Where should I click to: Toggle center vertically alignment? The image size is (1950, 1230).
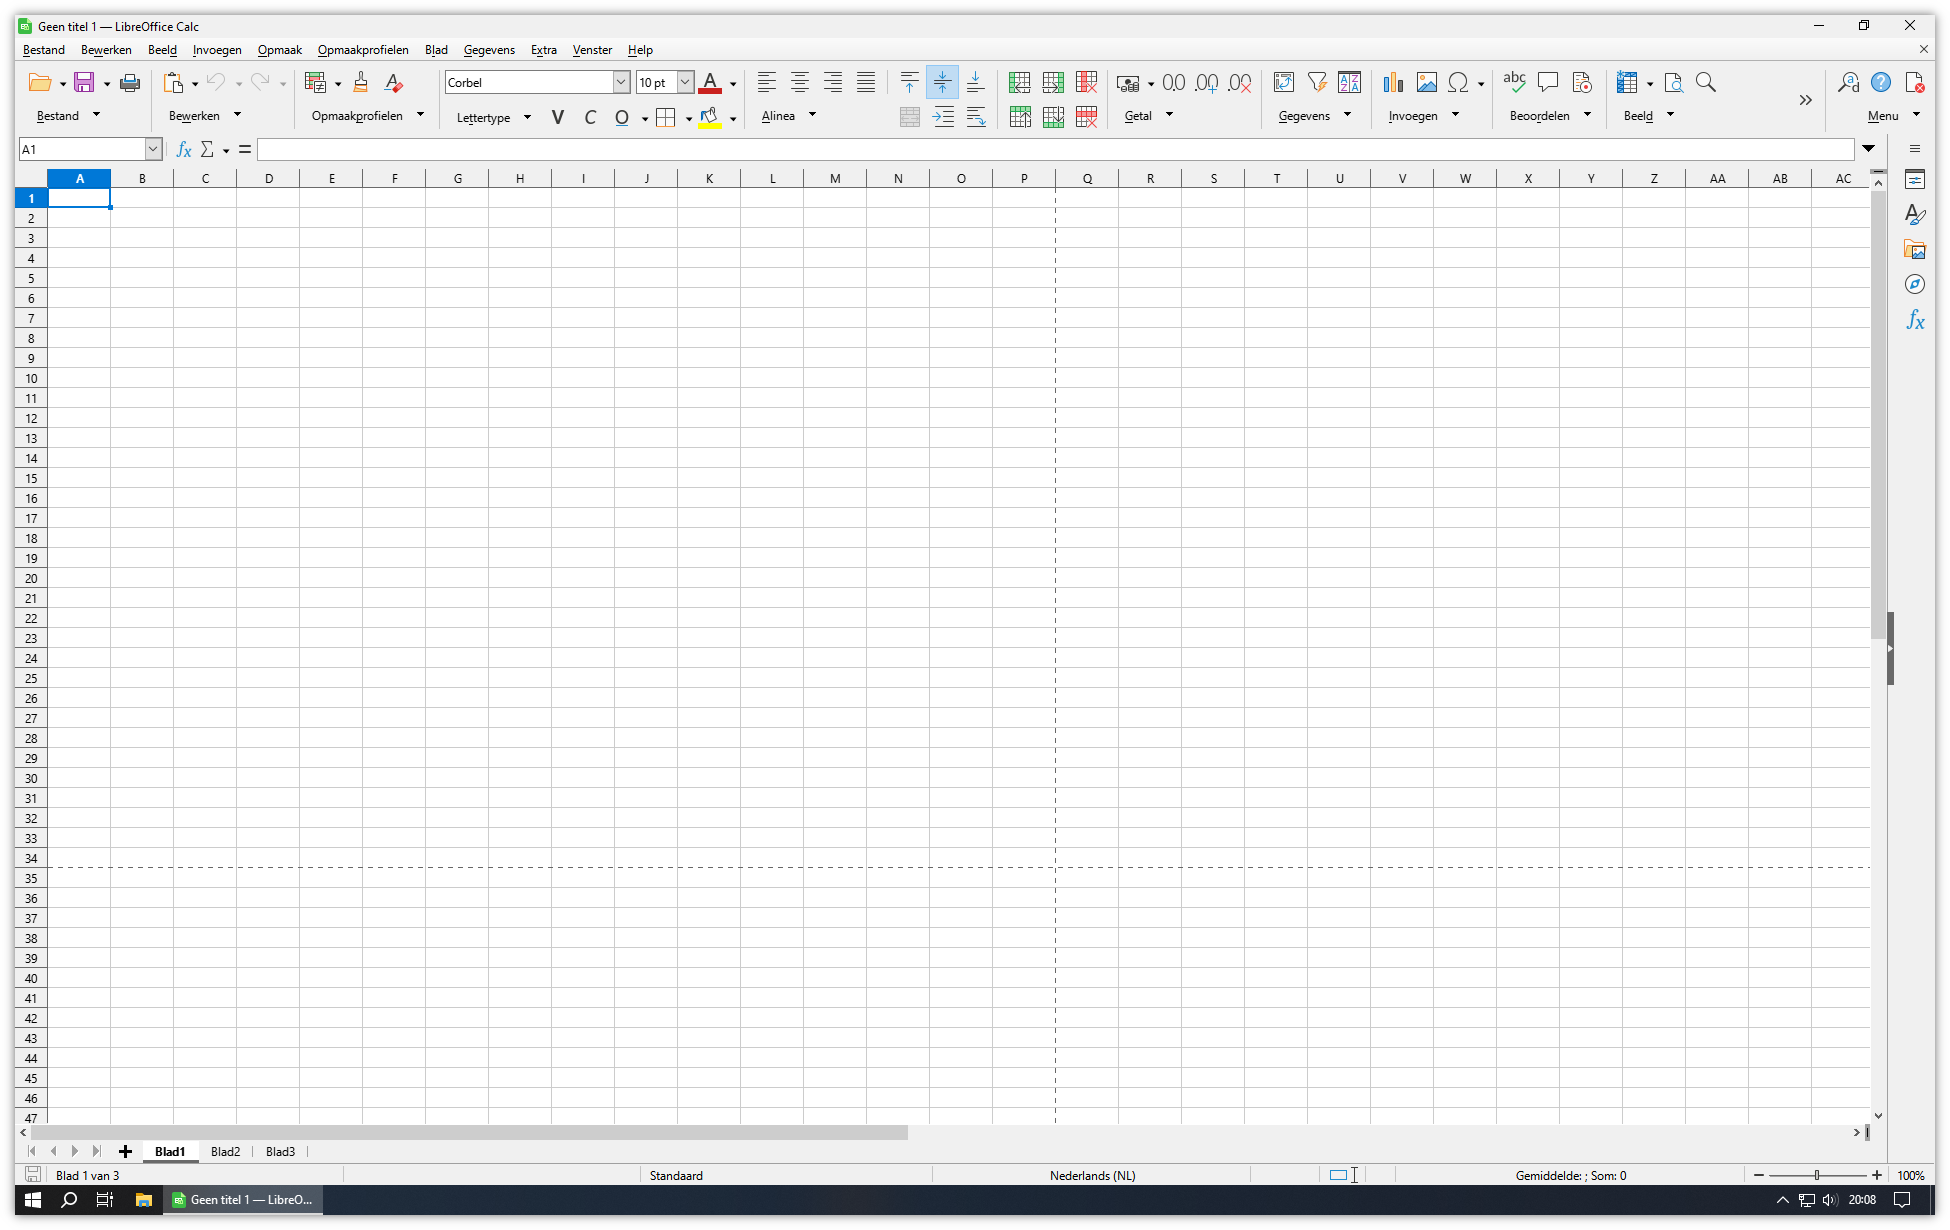(x=942, y=83)
